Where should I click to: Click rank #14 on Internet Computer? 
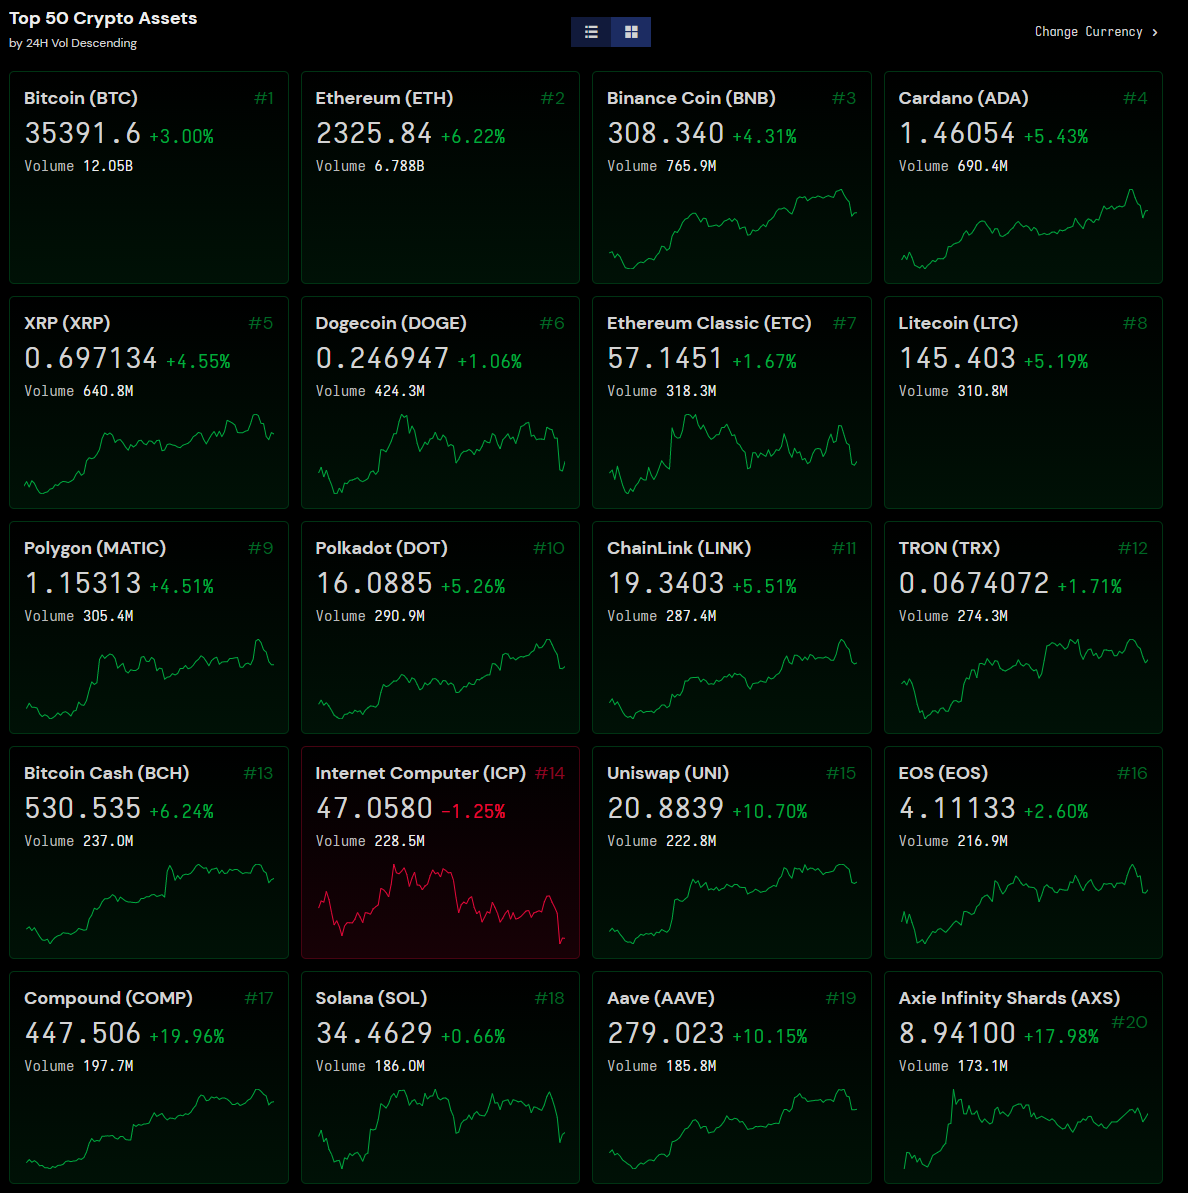549,773
